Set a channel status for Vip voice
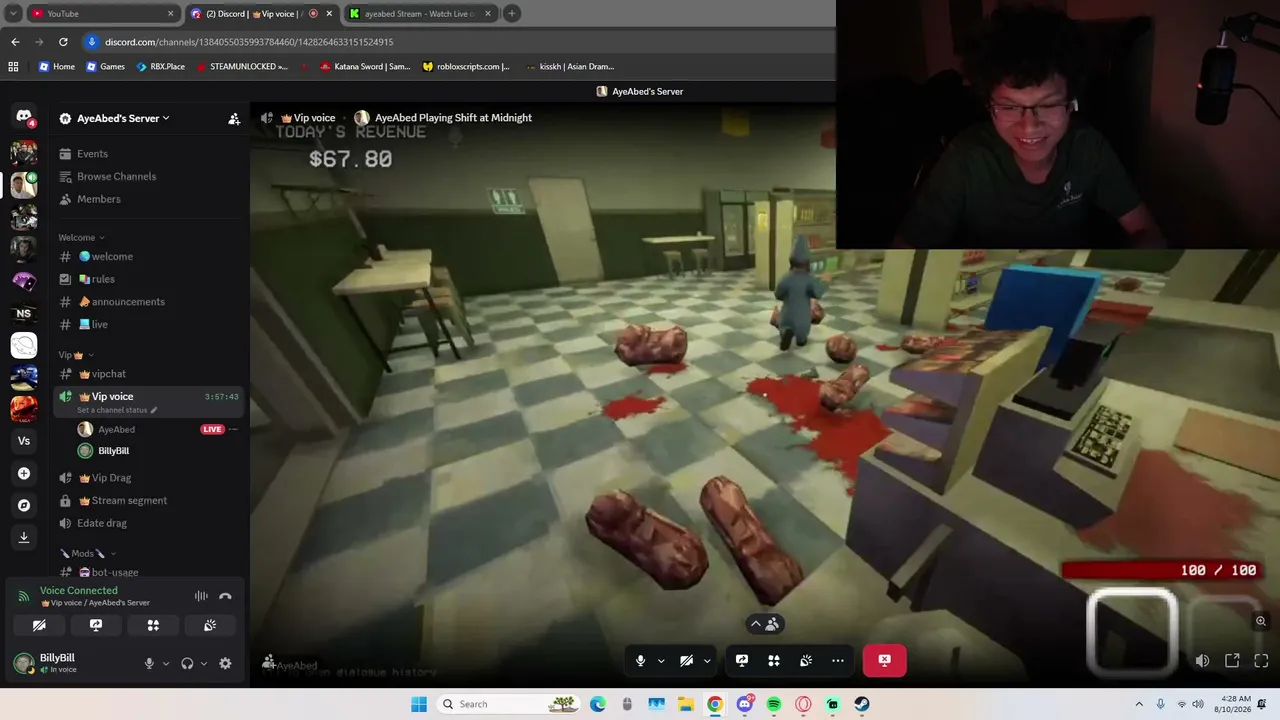Viewport: 1280px width, 720px height. [117, 410]
